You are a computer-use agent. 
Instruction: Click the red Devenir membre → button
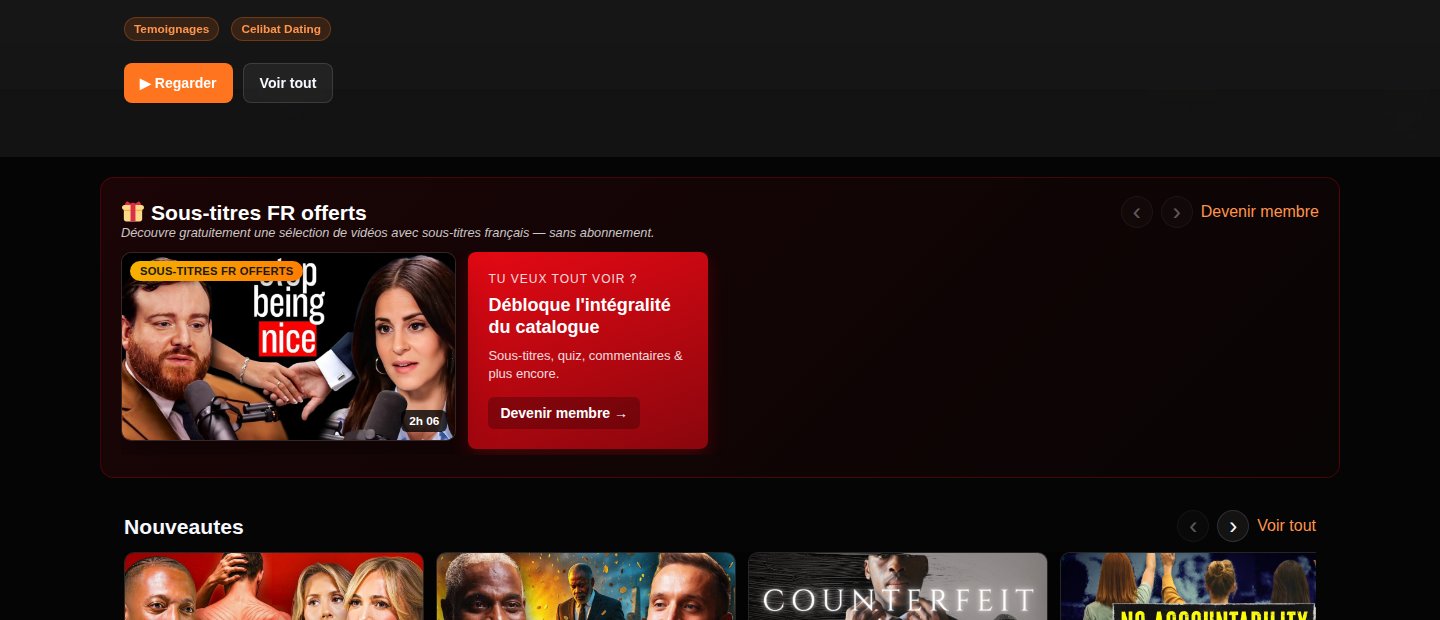click(564, 413)
